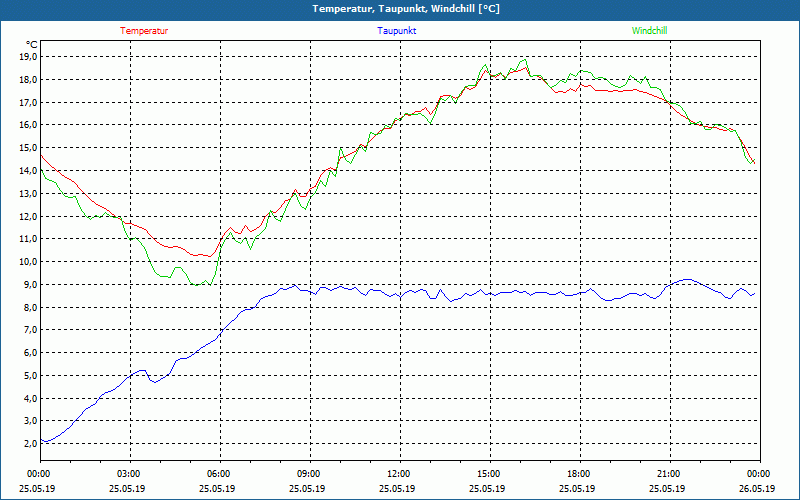The image size is (800, 500).
Task: Click the '03:00' x-axis time label
Action: point(129,474)
